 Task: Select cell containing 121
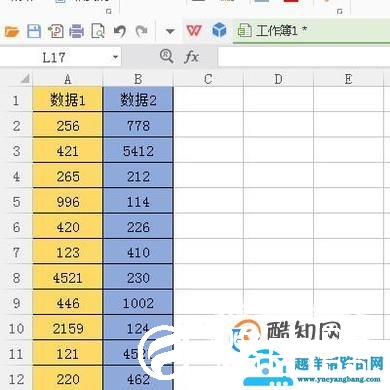[x=68, y=353]
